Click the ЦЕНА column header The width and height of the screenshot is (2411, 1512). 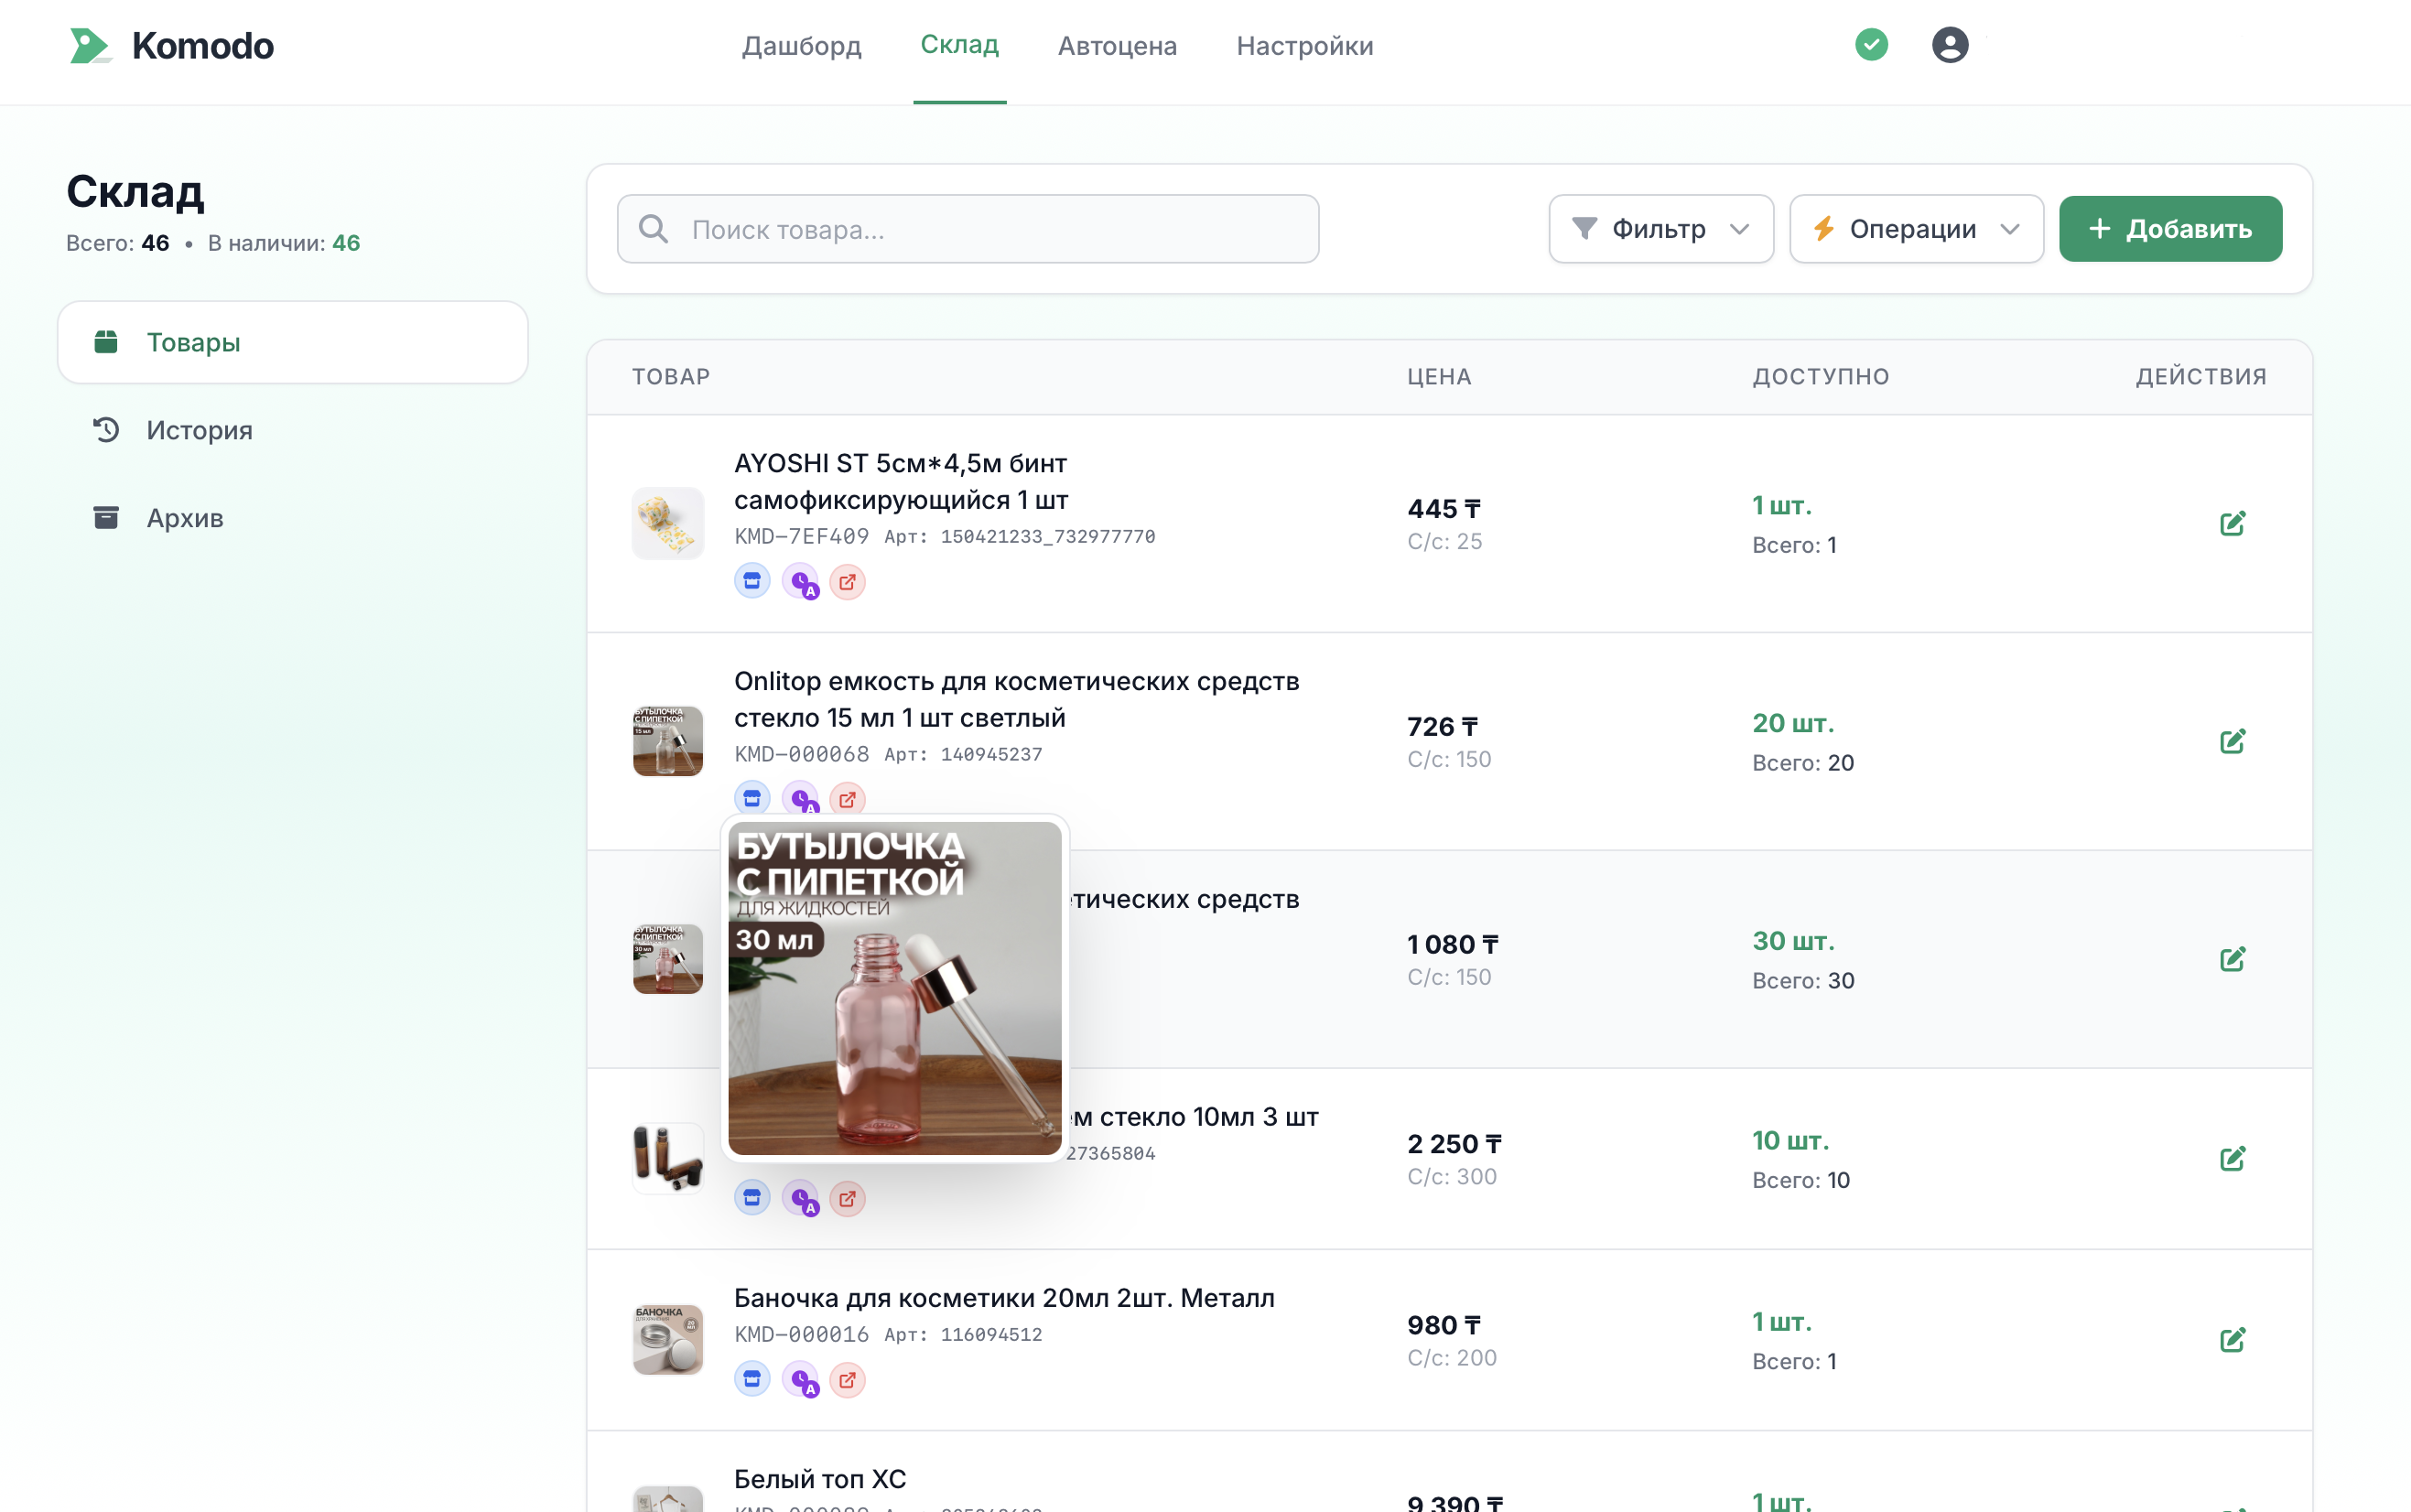click(1439, 377)
